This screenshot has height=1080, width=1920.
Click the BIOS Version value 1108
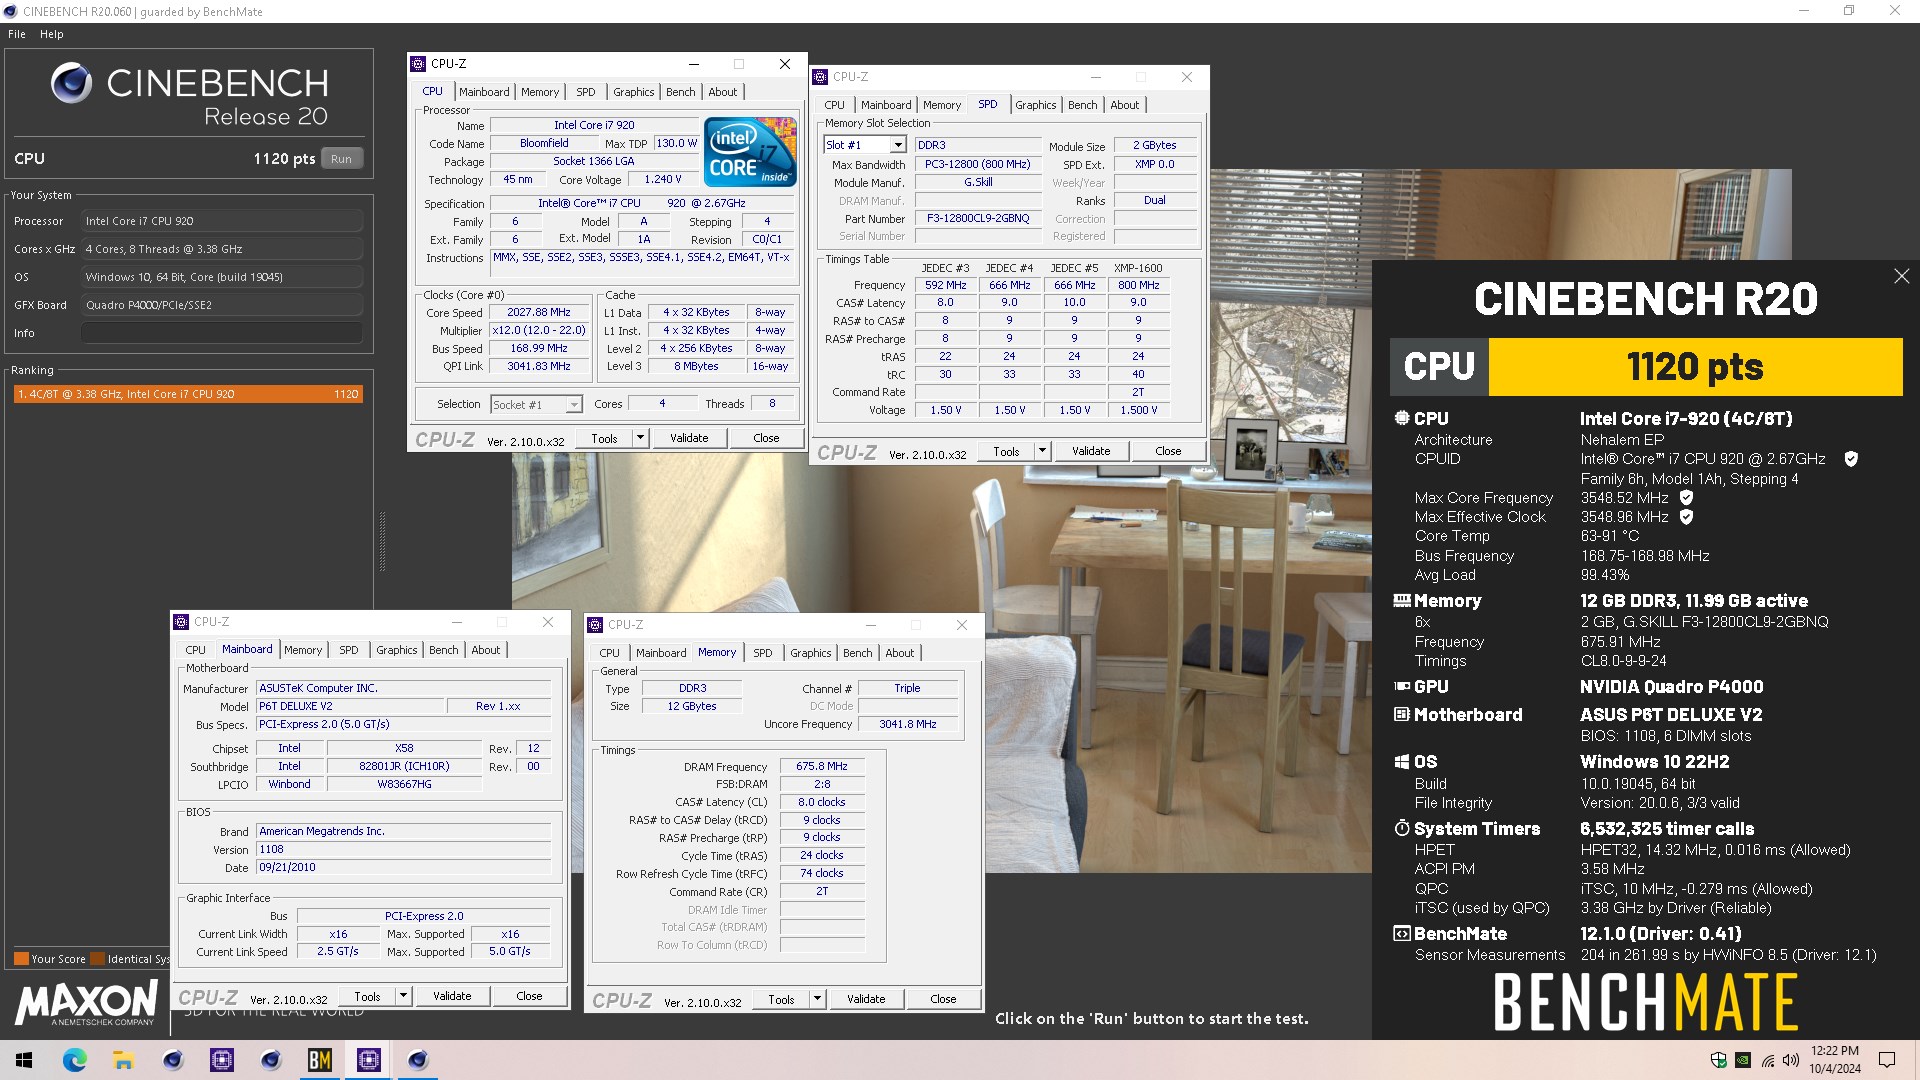pos(404,849)
